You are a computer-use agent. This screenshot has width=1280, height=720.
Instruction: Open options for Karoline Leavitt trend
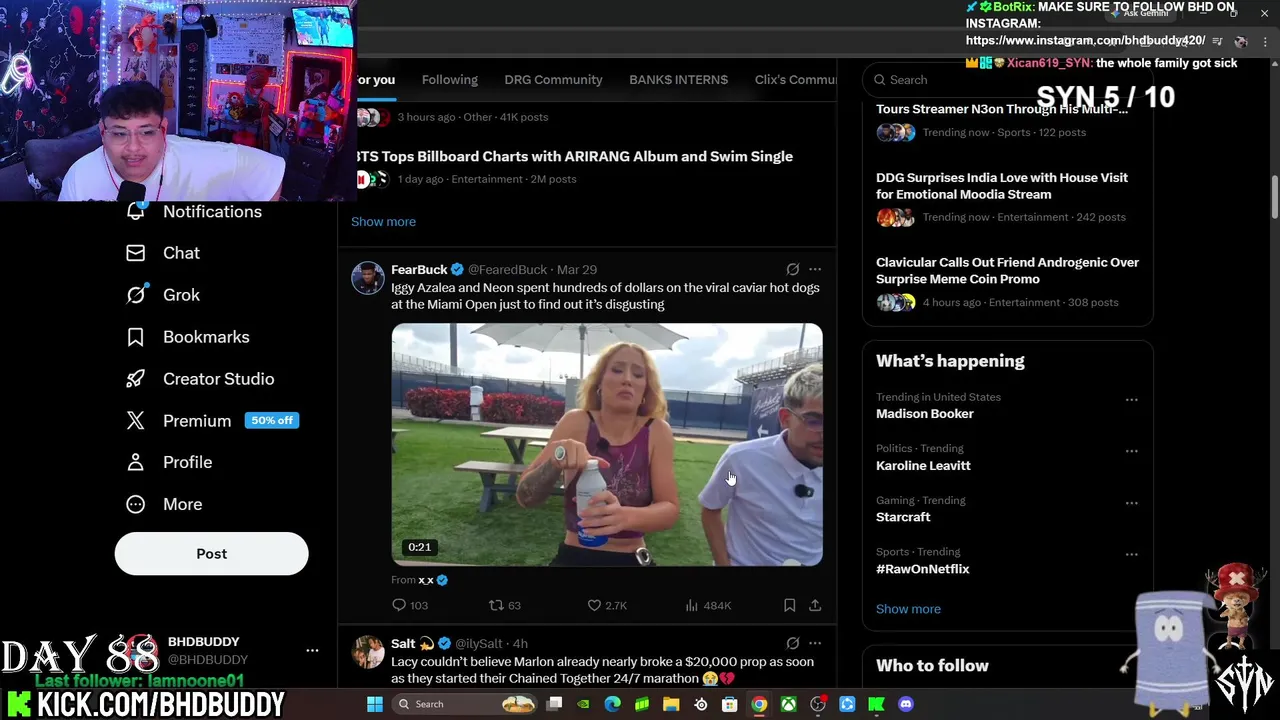1131,451
